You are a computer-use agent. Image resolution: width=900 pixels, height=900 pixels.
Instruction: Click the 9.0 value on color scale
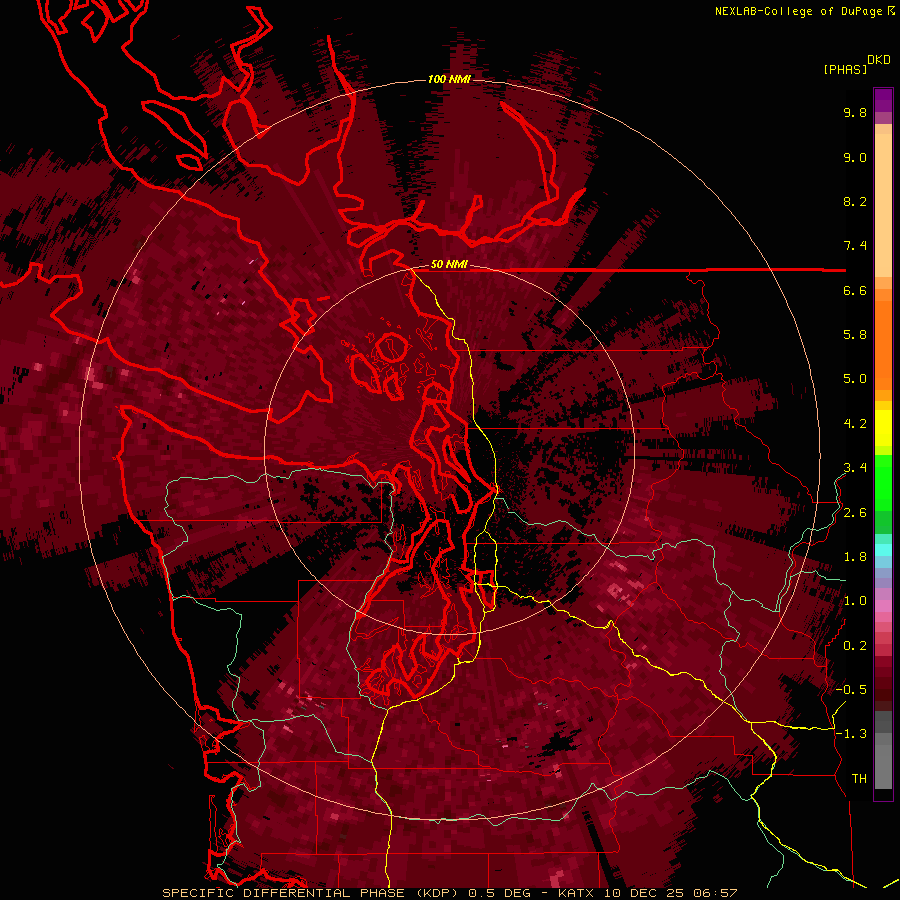pos(855,157)
